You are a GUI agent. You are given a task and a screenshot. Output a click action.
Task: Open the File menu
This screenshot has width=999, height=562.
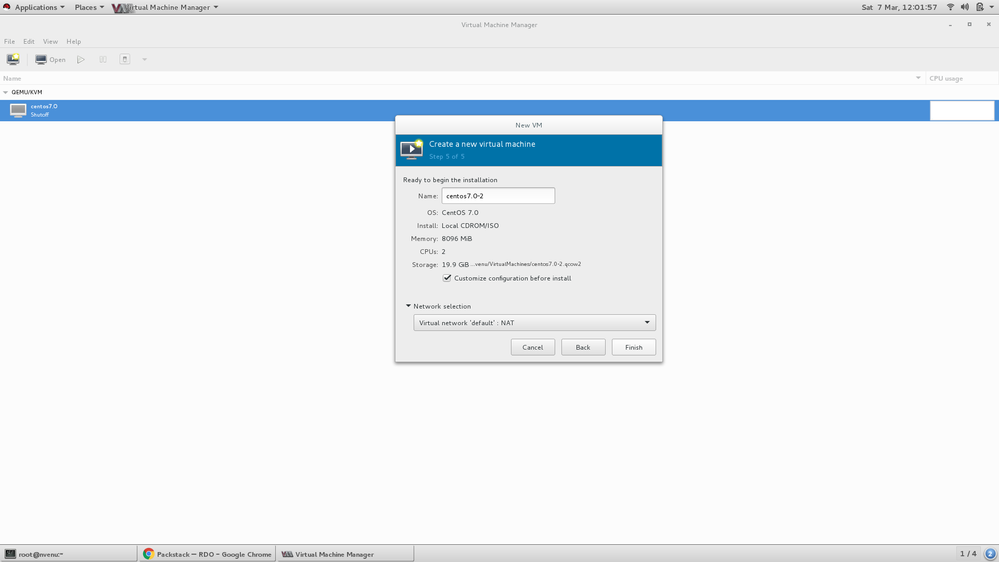click(9, 42)
